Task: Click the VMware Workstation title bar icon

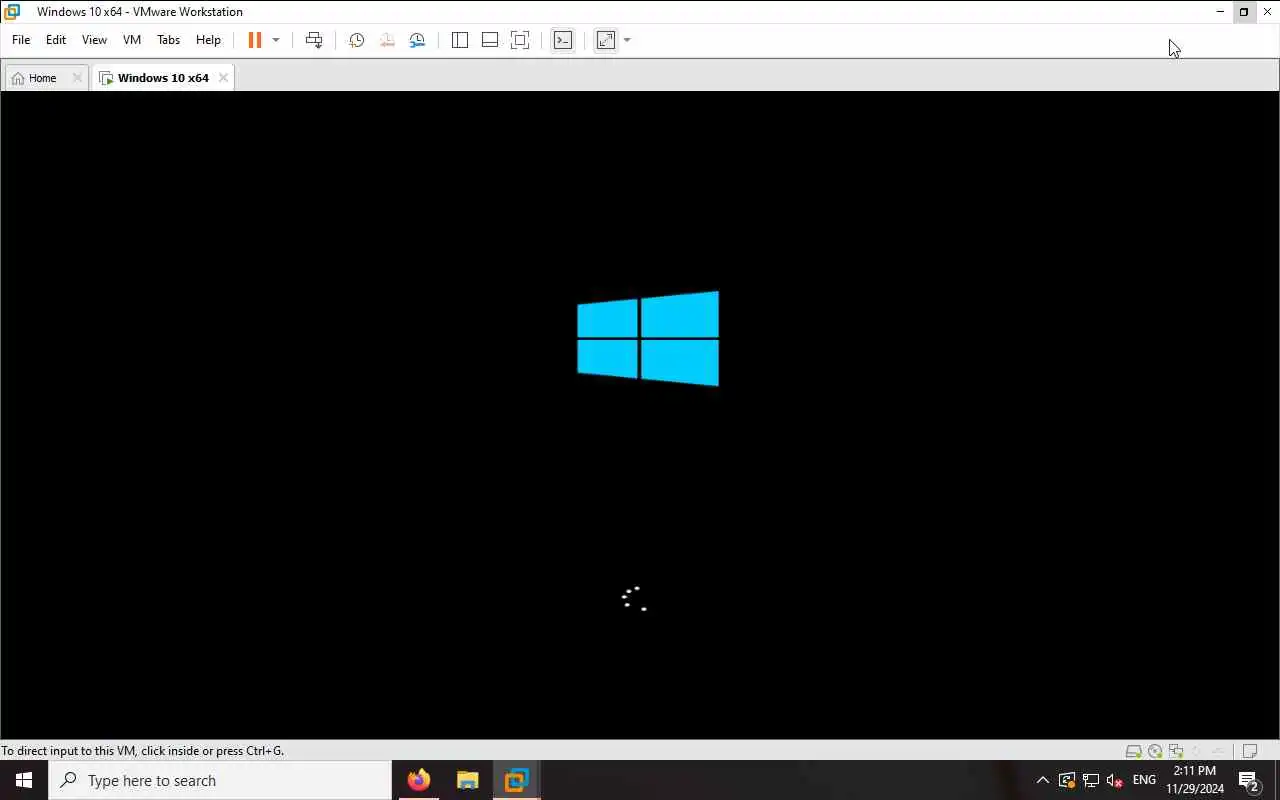Action: (x=12, y=12)
